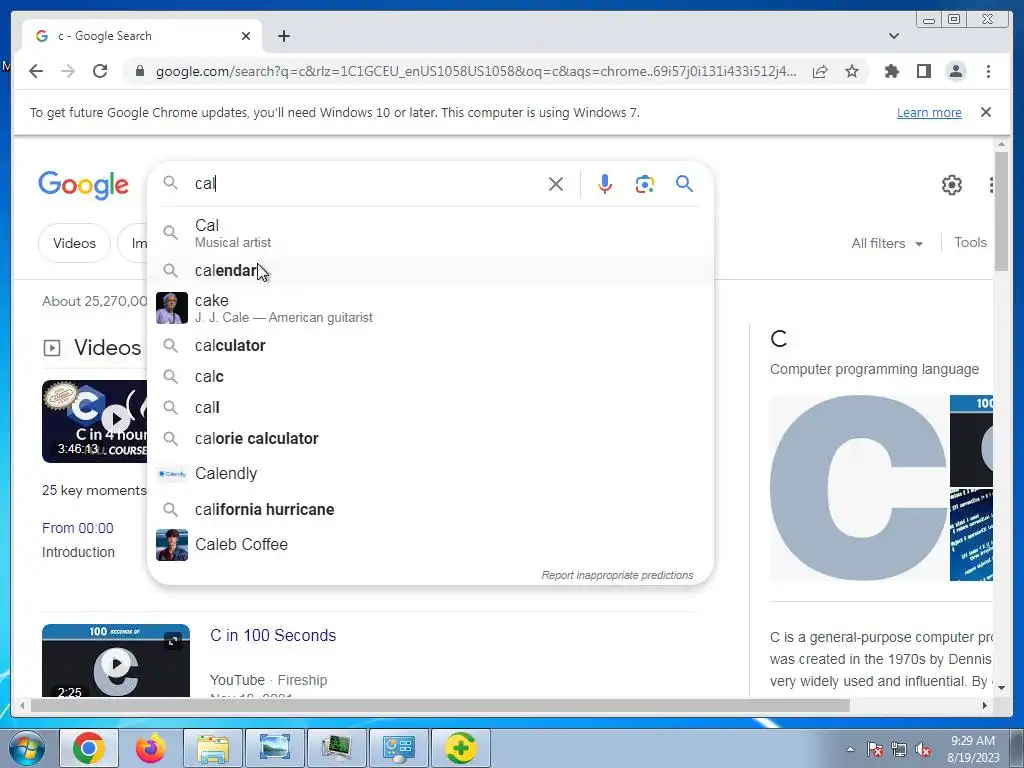Open the Extensions puzzle icon
The height and width of the screenshot is (768, 1024).
891,71
